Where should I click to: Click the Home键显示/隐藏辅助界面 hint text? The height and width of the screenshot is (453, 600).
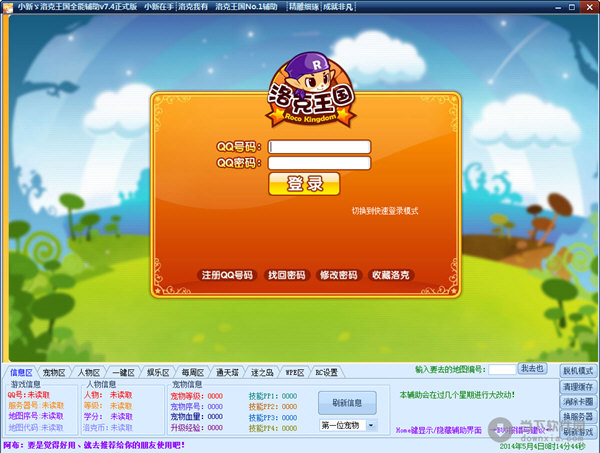tap(439, 430)
